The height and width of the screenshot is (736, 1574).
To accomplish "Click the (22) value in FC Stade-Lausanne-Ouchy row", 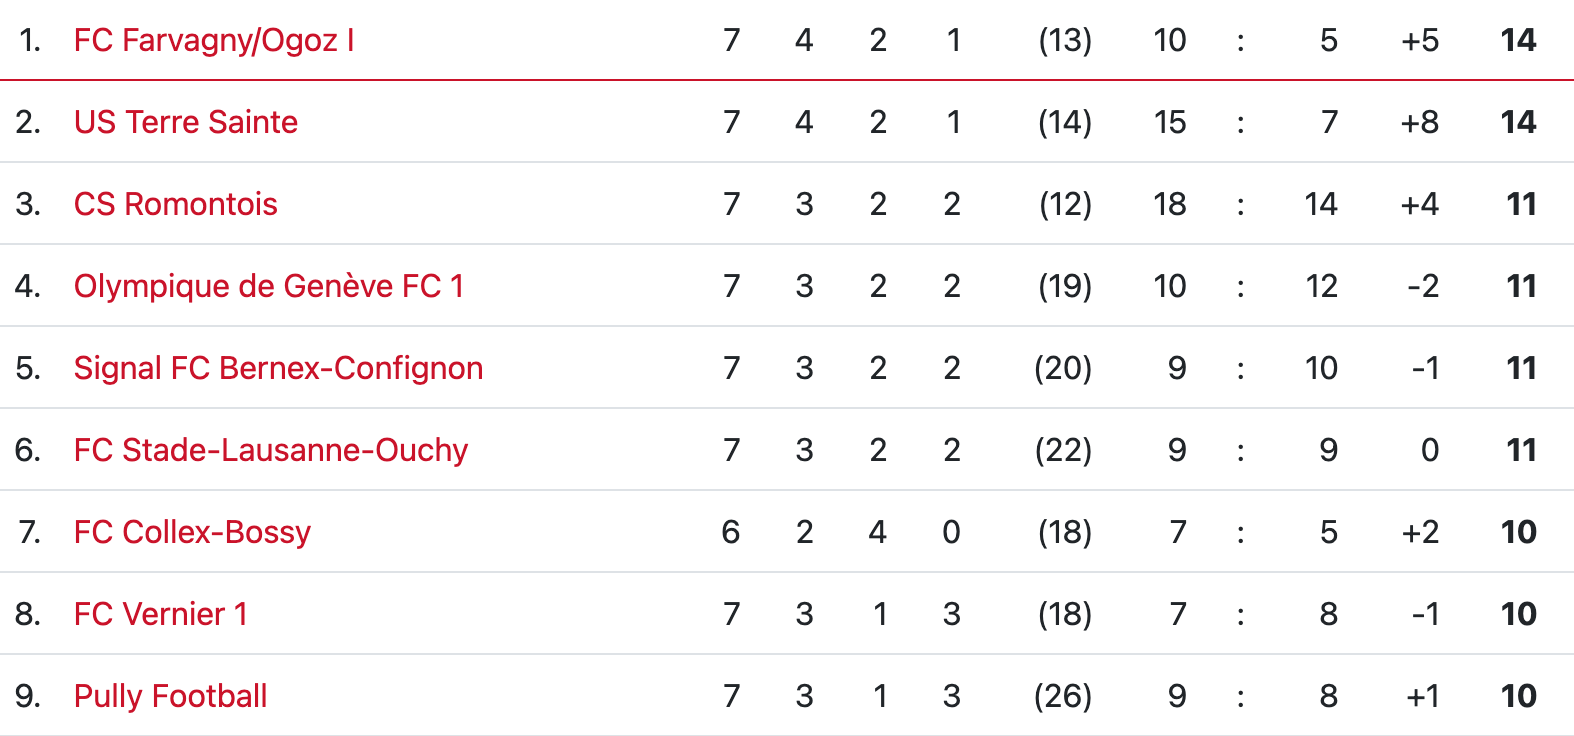I will click(x=1063, y=450).
